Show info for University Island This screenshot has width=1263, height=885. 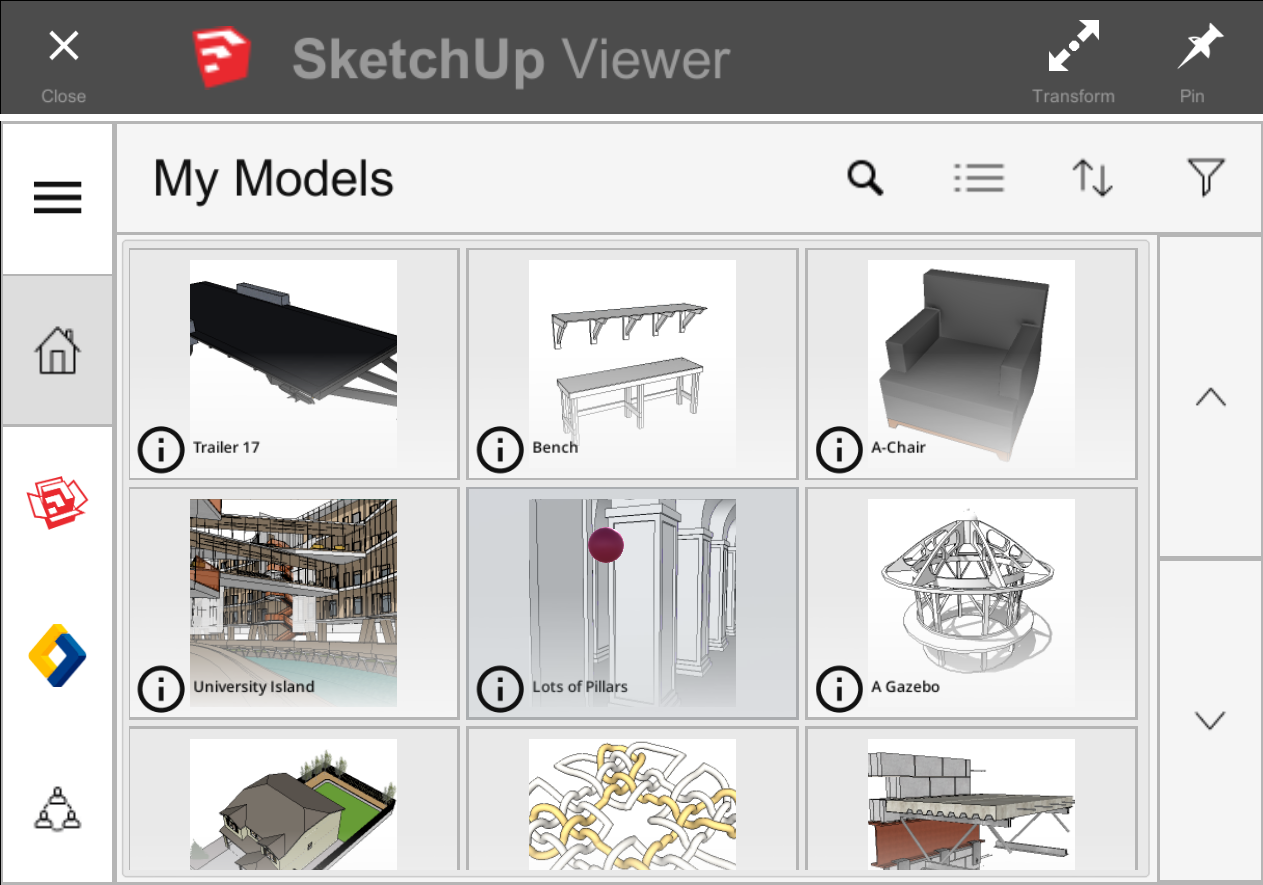click(x=161, y=688)
